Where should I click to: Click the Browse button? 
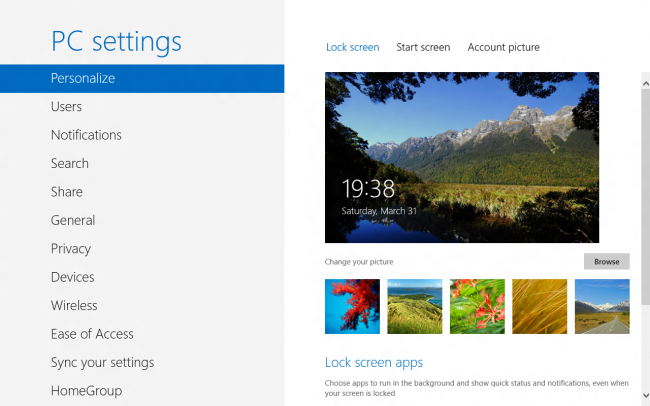tap(607, 262)
